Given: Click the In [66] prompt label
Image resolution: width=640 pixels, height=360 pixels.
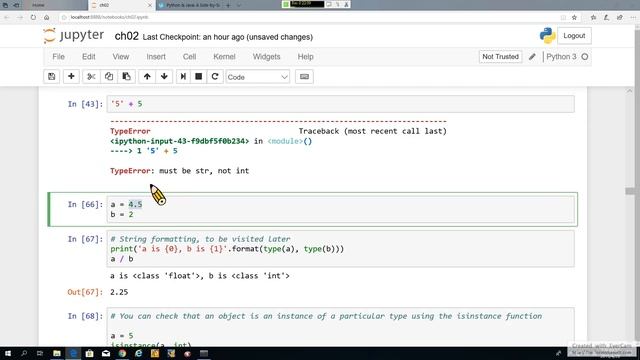Looking at the screenshot, I should [x=85, y=204].
